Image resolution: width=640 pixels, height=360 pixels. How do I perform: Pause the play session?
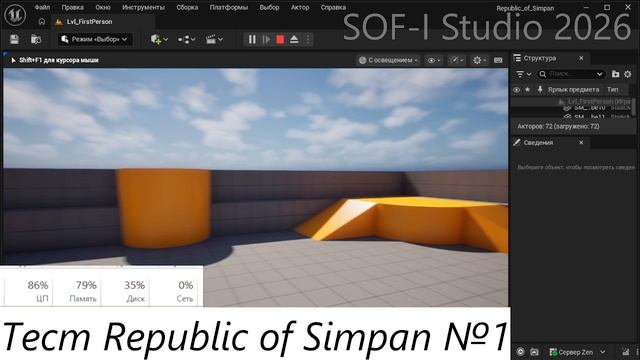point(252,39)
